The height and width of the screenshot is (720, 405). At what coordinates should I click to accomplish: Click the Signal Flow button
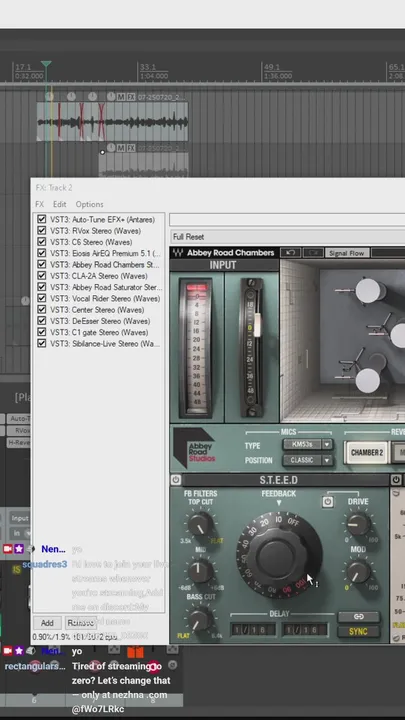click(x=346, y=253)
